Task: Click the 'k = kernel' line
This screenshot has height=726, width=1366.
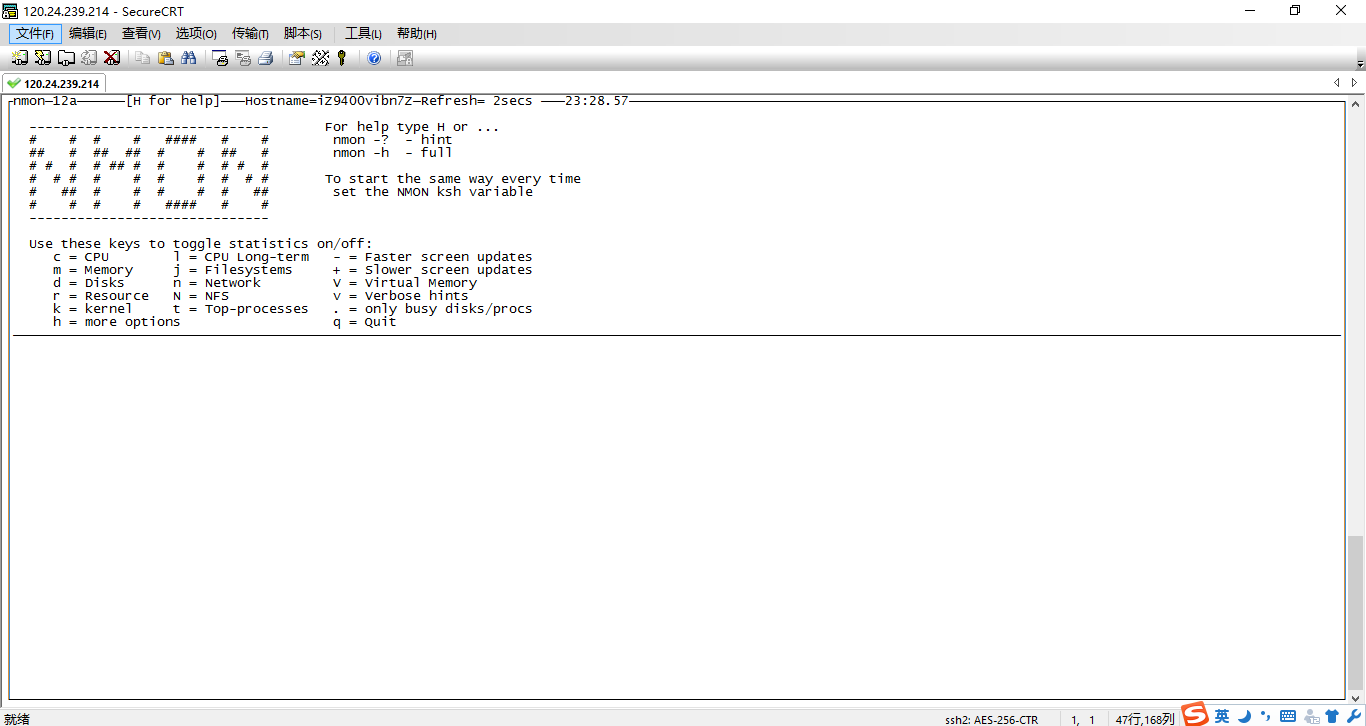Action: pyautogui.click(x=93, y=309)
